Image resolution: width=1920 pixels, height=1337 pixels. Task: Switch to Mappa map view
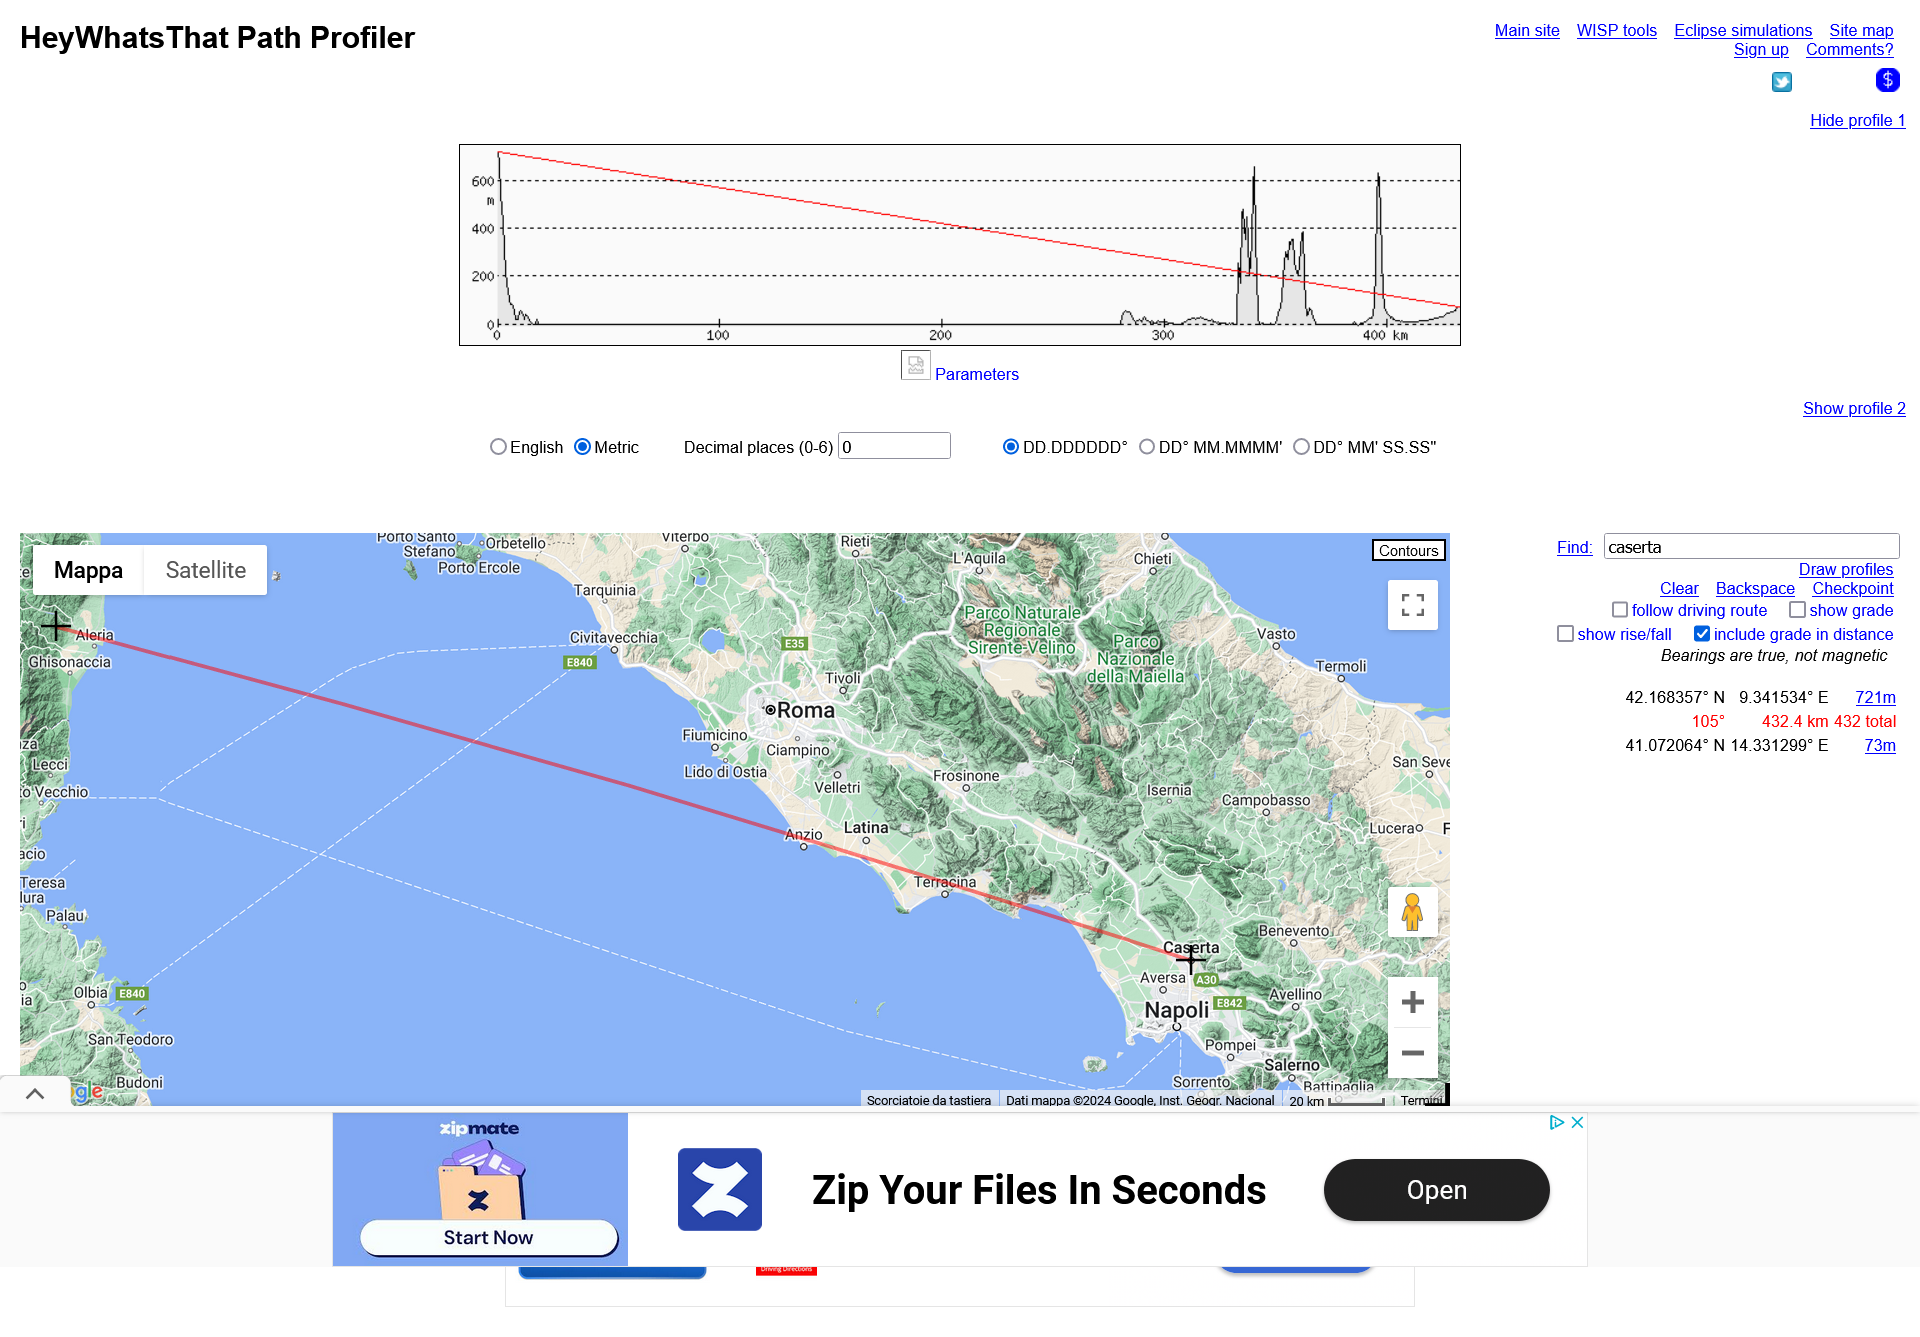(x=88, y=570)
